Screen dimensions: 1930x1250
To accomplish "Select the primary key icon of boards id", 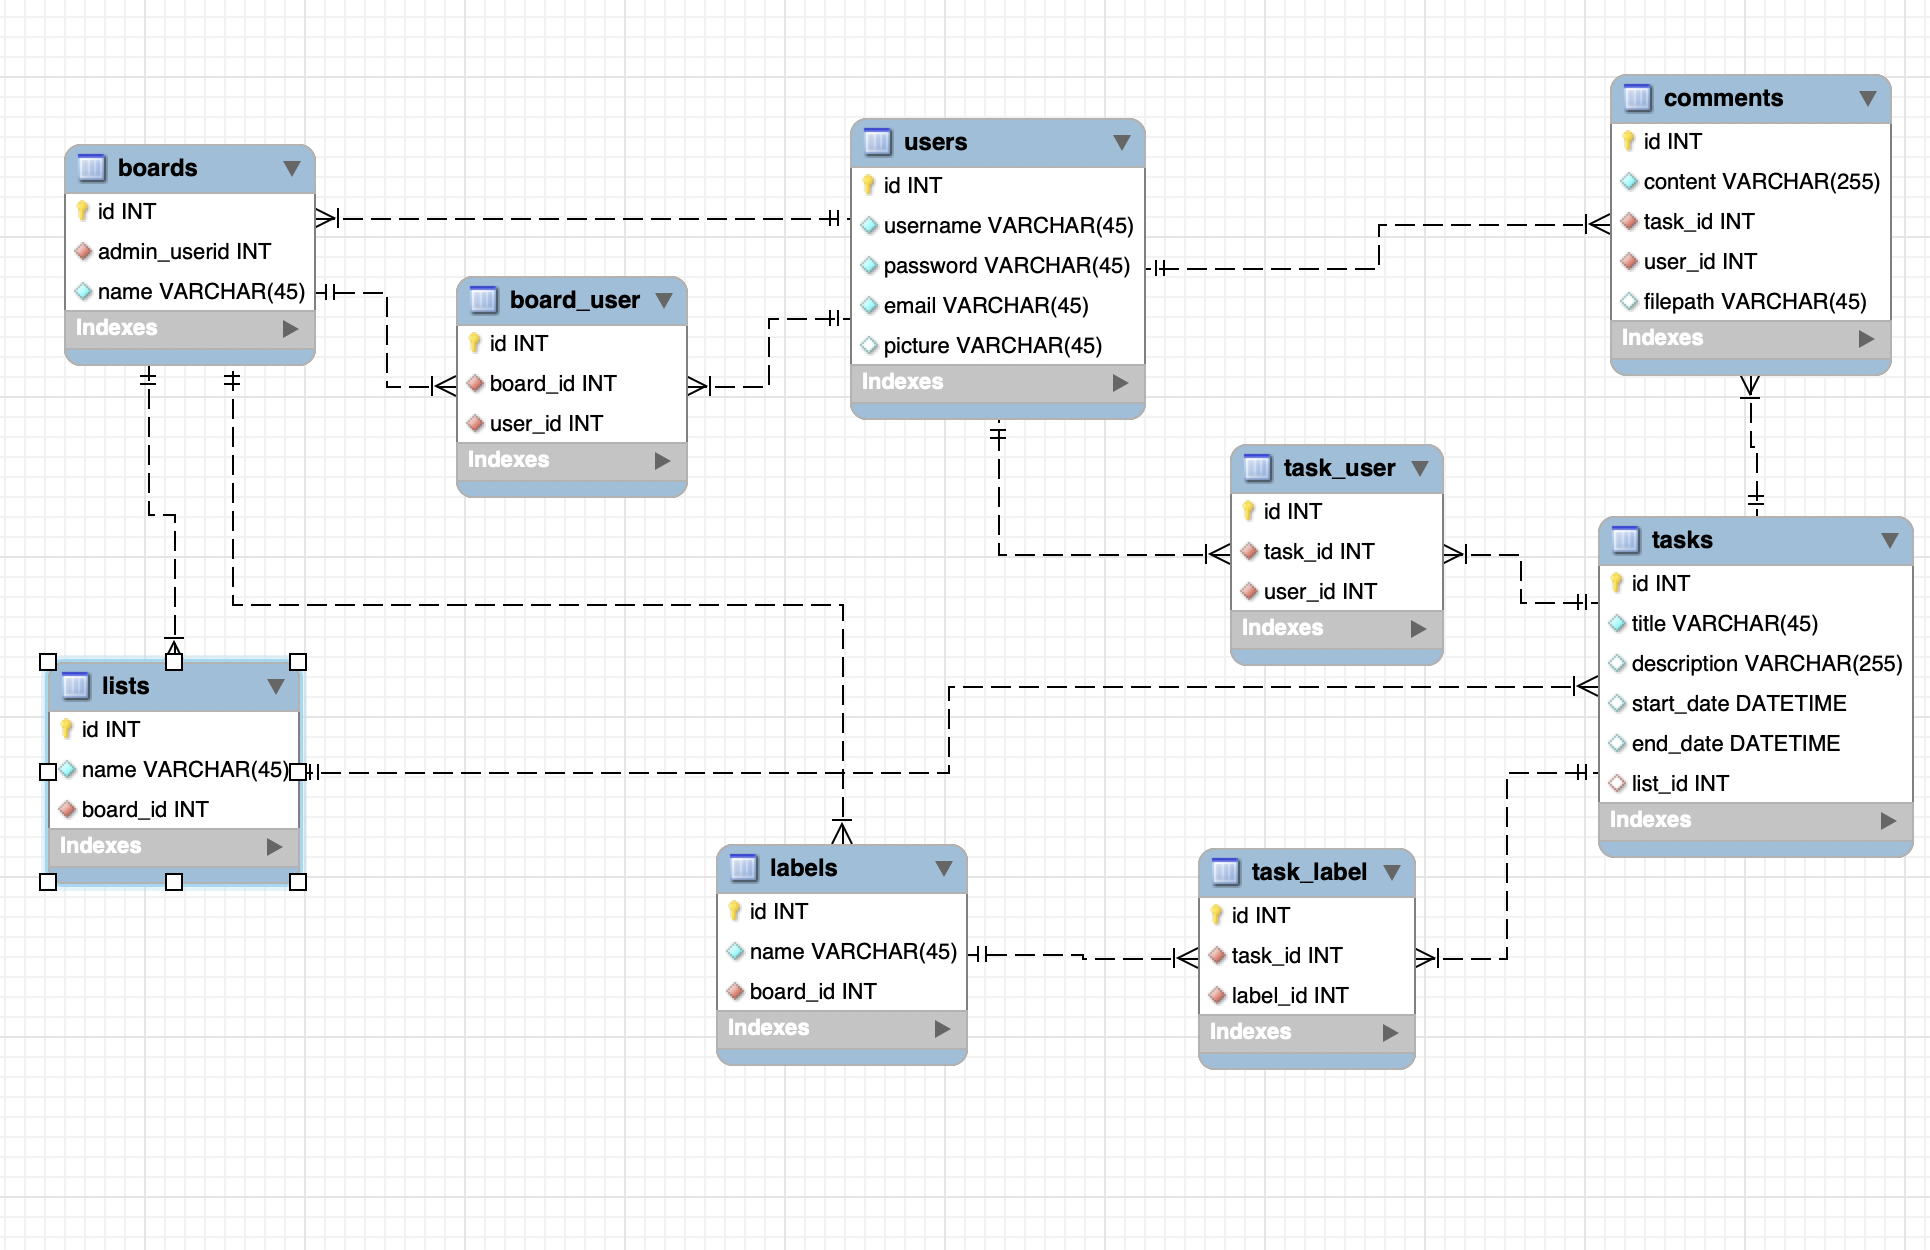I will 83,211.
